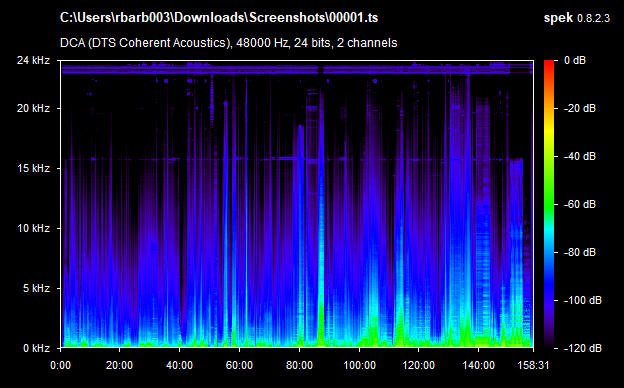Click the spek version label
Viewport: 624px width, 388px height.
pos(577,18)
